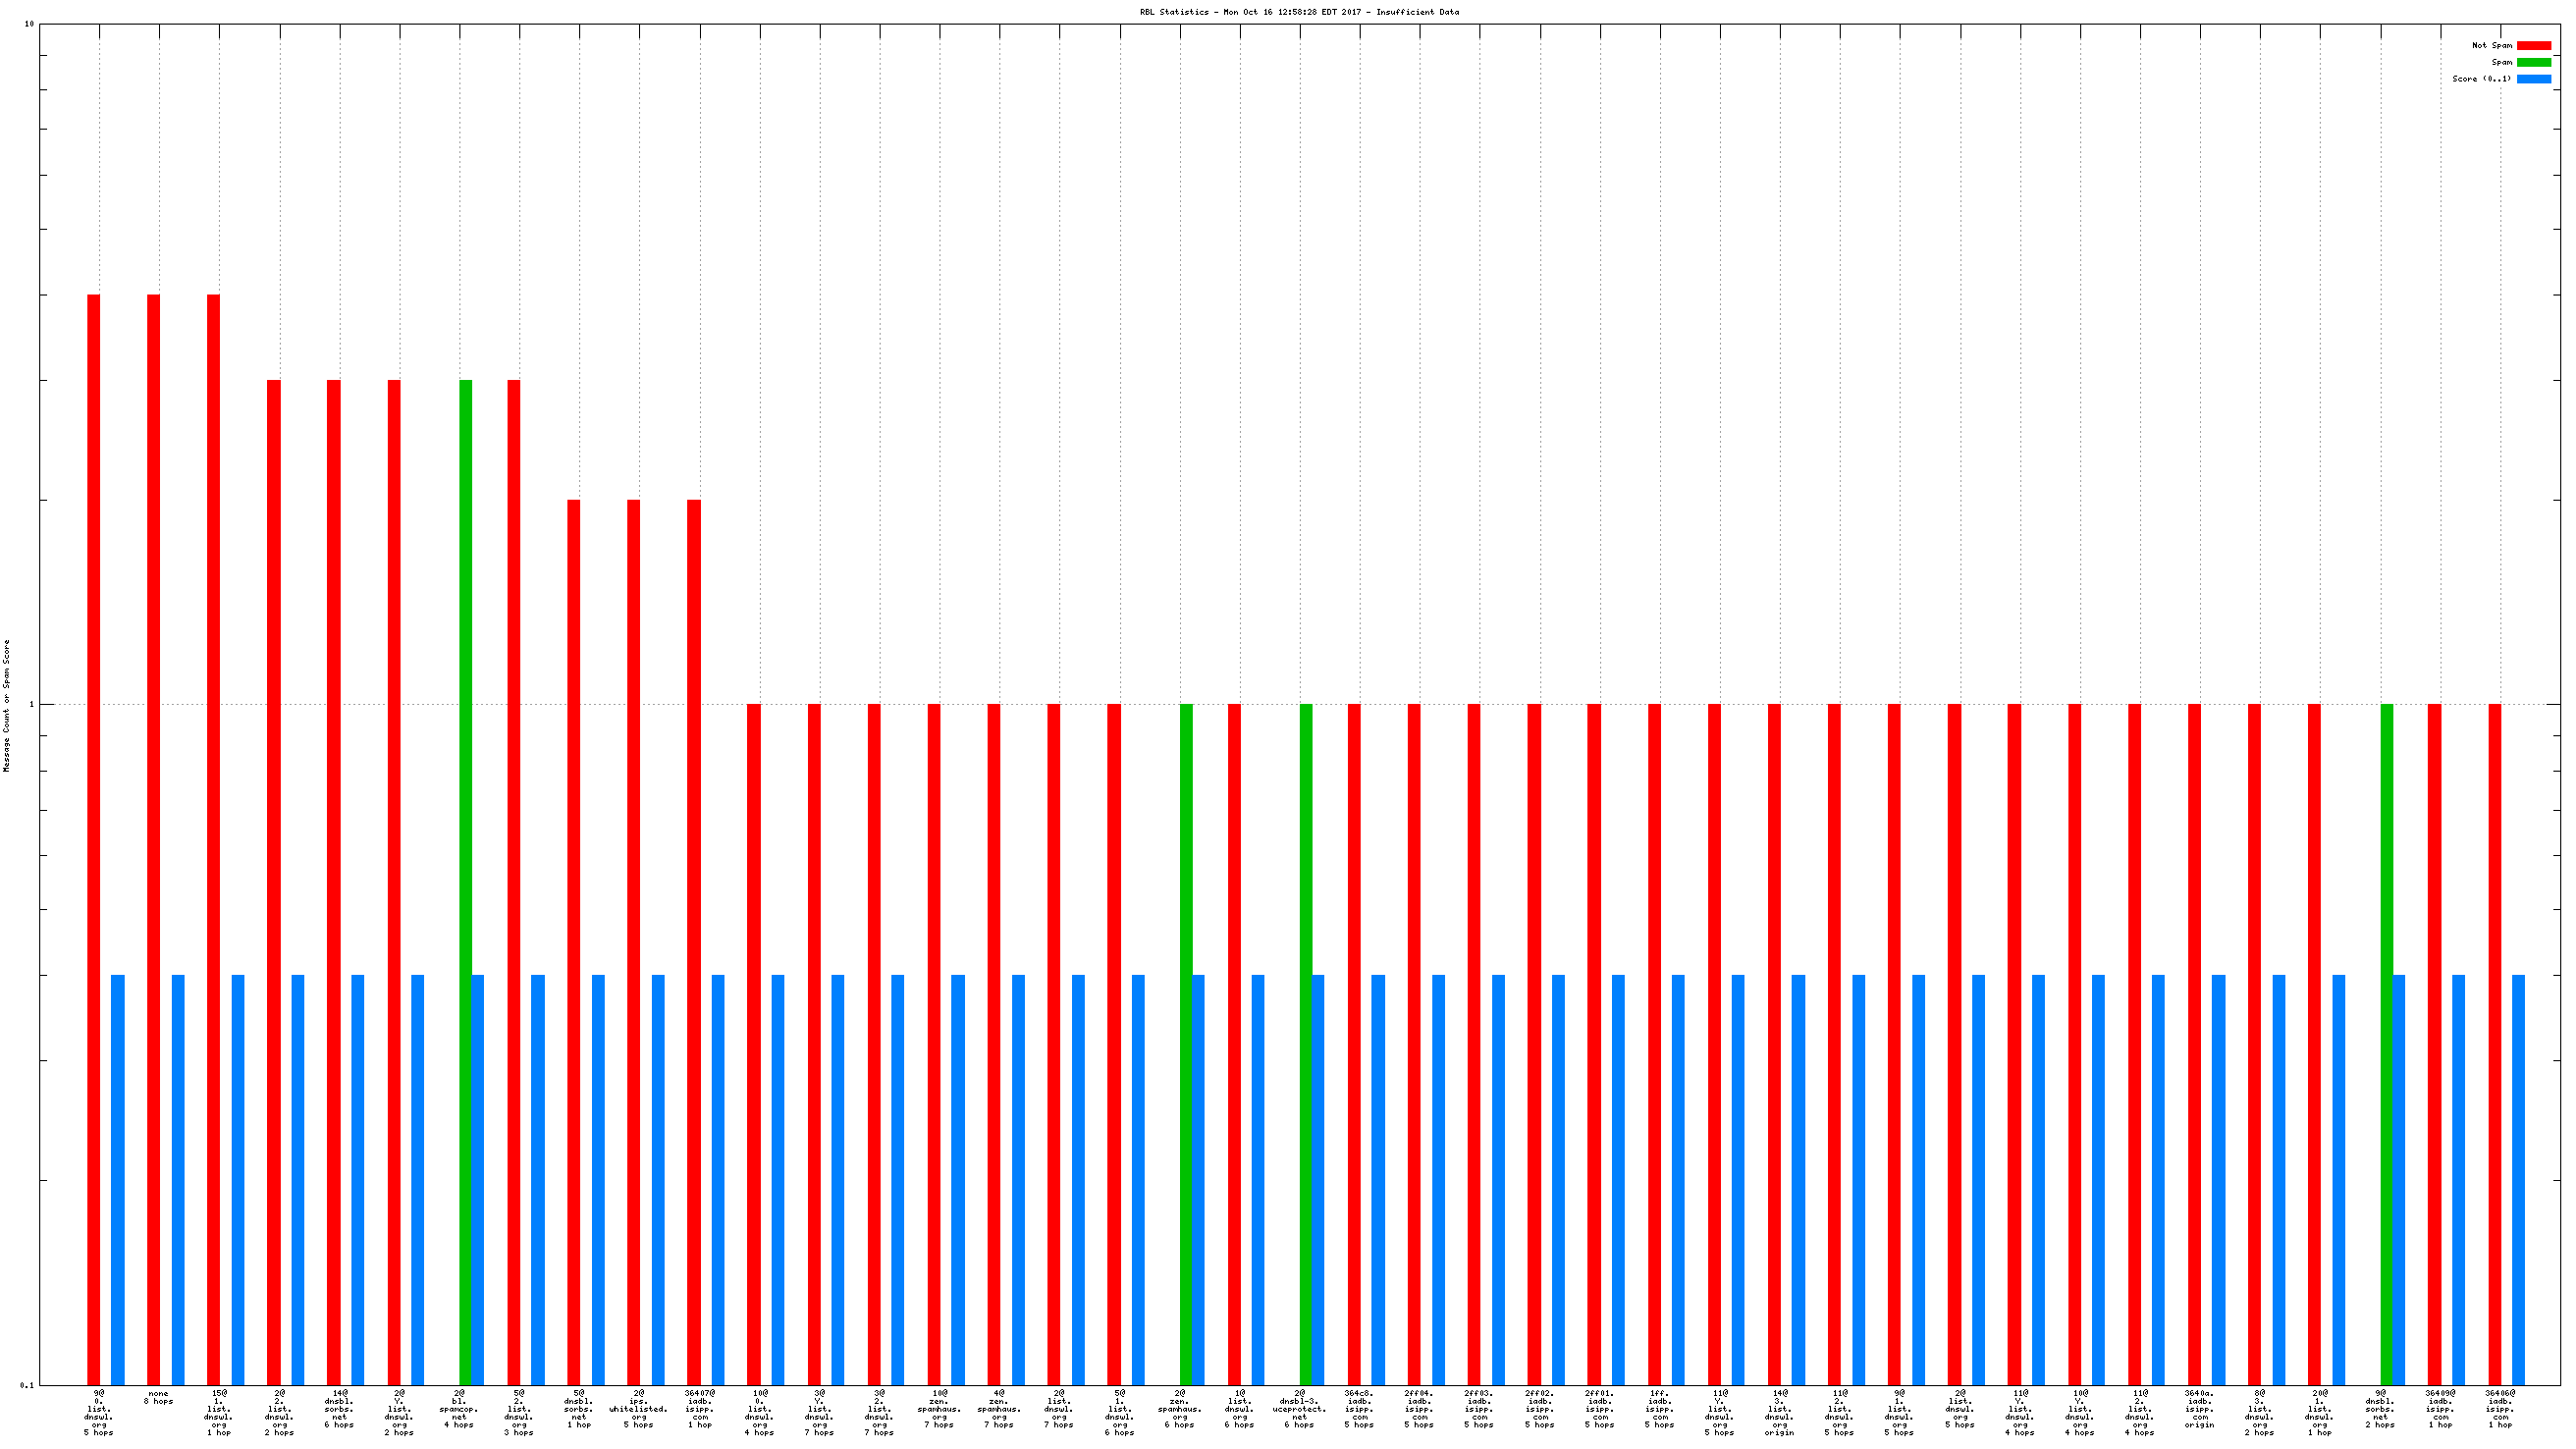The height and width of the screenshot is (1449, 2576).
Task: Select the 'none 8 hops' axis label
Action: [x=158, y=1397]
